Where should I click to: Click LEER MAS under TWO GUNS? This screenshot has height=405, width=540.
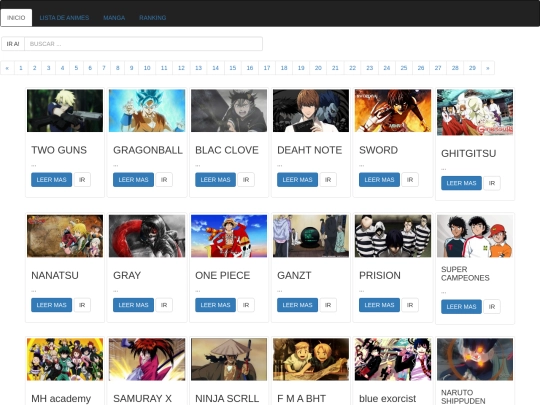click(x=51, y=180)
